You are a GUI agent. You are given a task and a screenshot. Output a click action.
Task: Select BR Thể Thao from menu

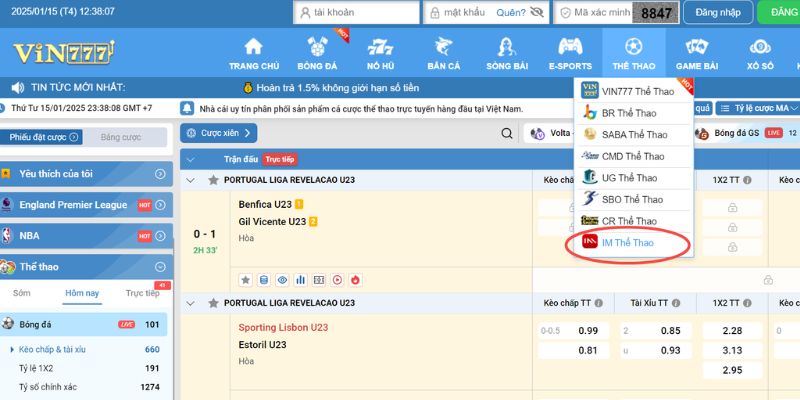pos(634,113)
